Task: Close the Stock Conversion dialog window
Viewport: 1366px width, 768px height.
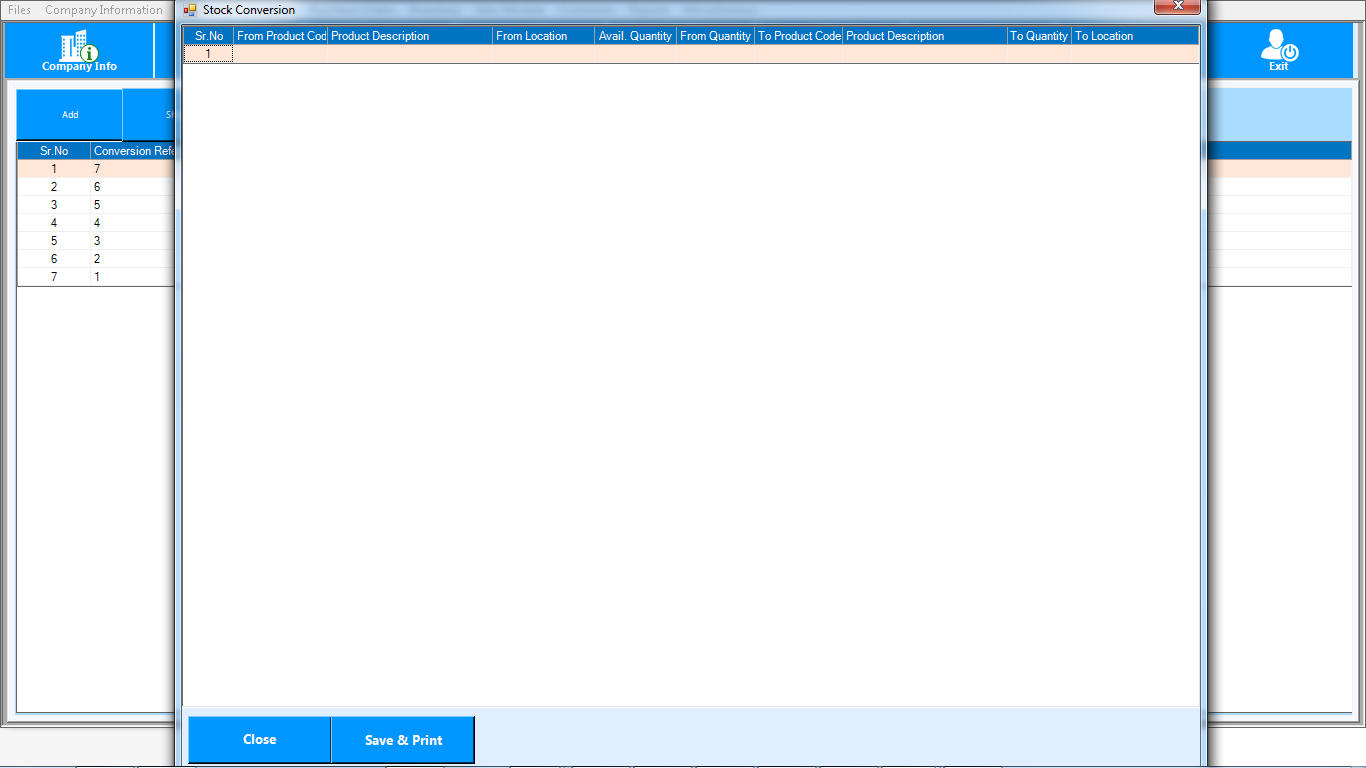Action: [x=1177, y=6]
